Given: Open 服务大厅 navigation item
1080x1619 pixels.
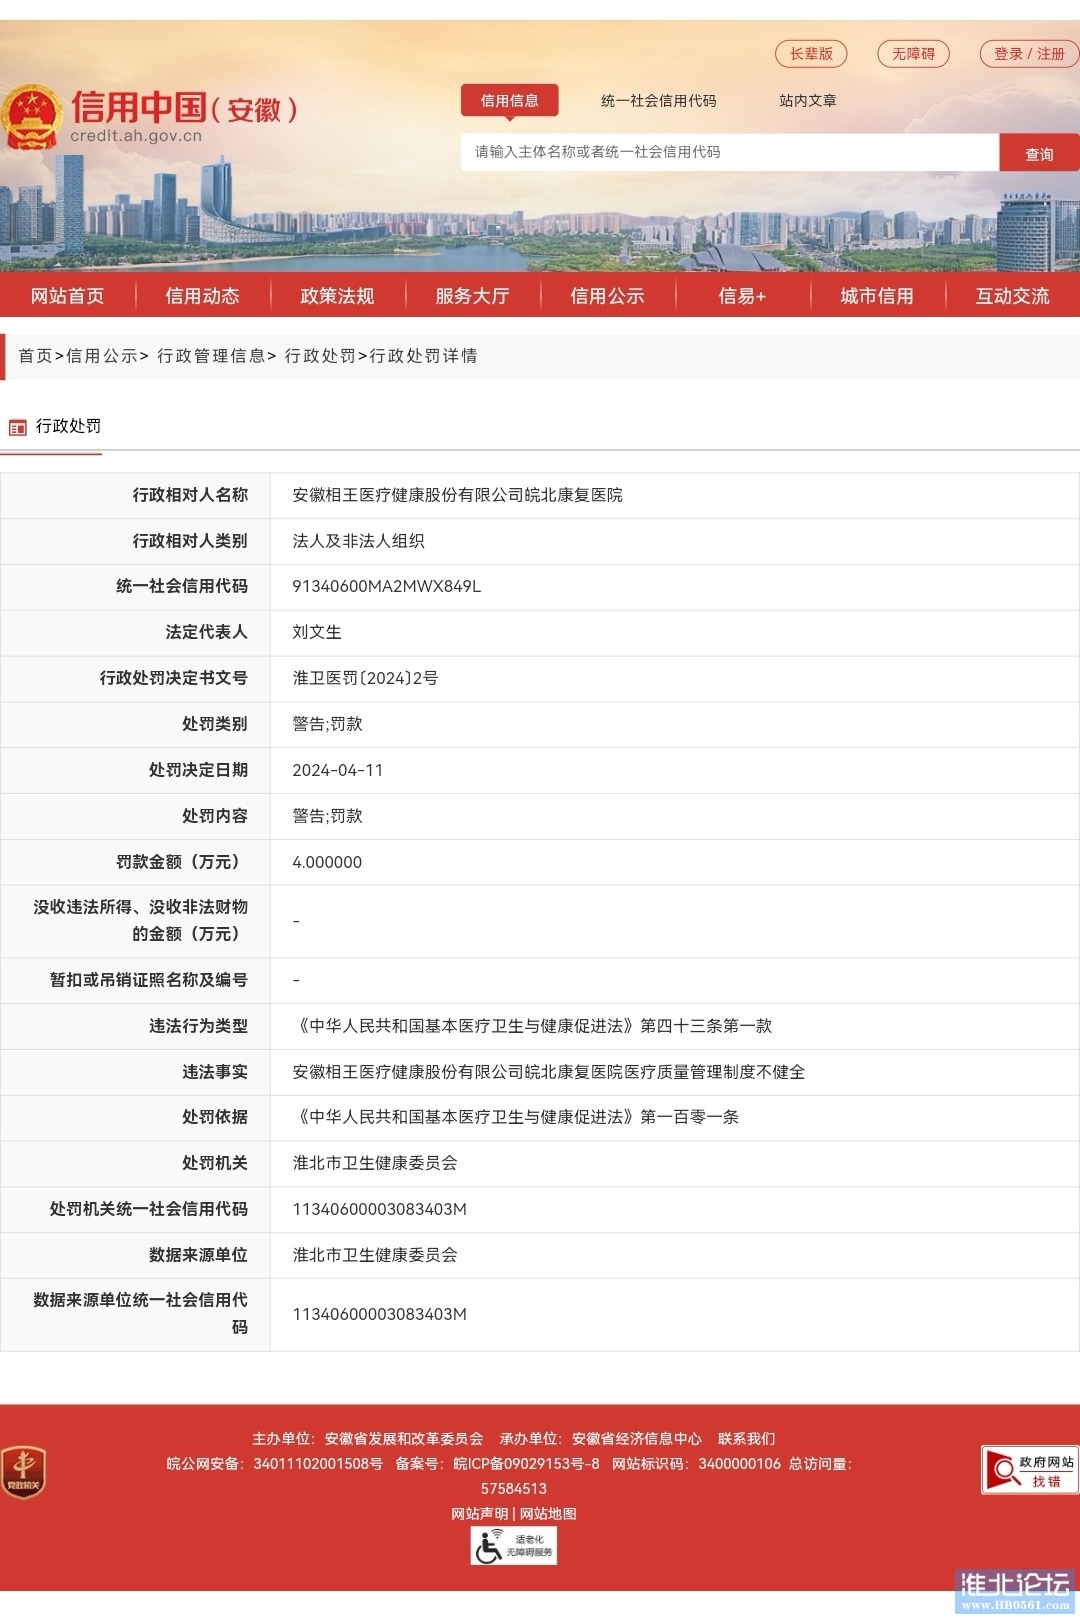Looking at the screenshot, I should tap(472, 296).
